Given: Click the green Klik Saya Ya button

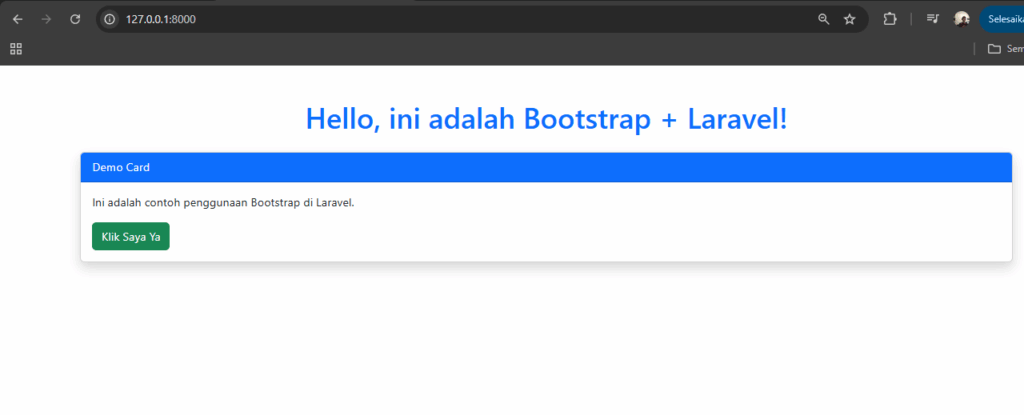Looking at the screenshot, I should pos(131,237).
